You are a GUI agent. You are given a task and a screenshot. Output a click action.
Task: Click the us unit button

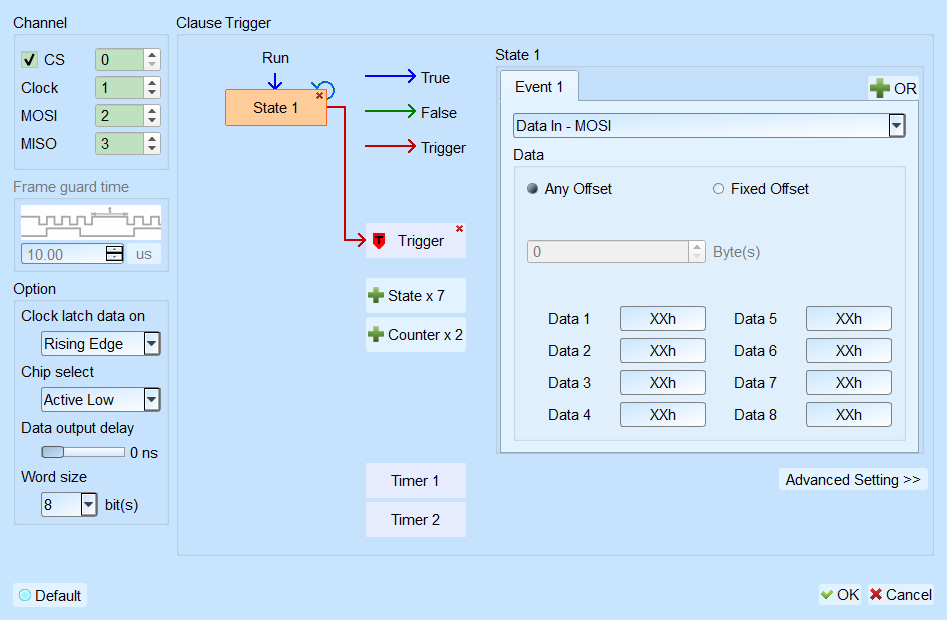[144, 254]
